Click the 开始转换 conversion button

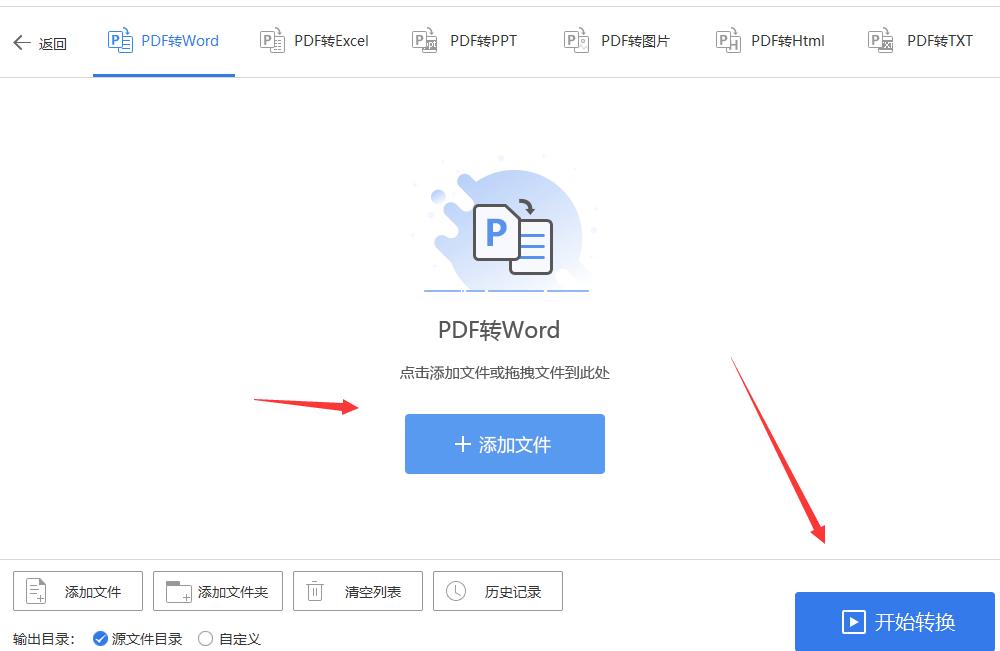click(894, 621)
